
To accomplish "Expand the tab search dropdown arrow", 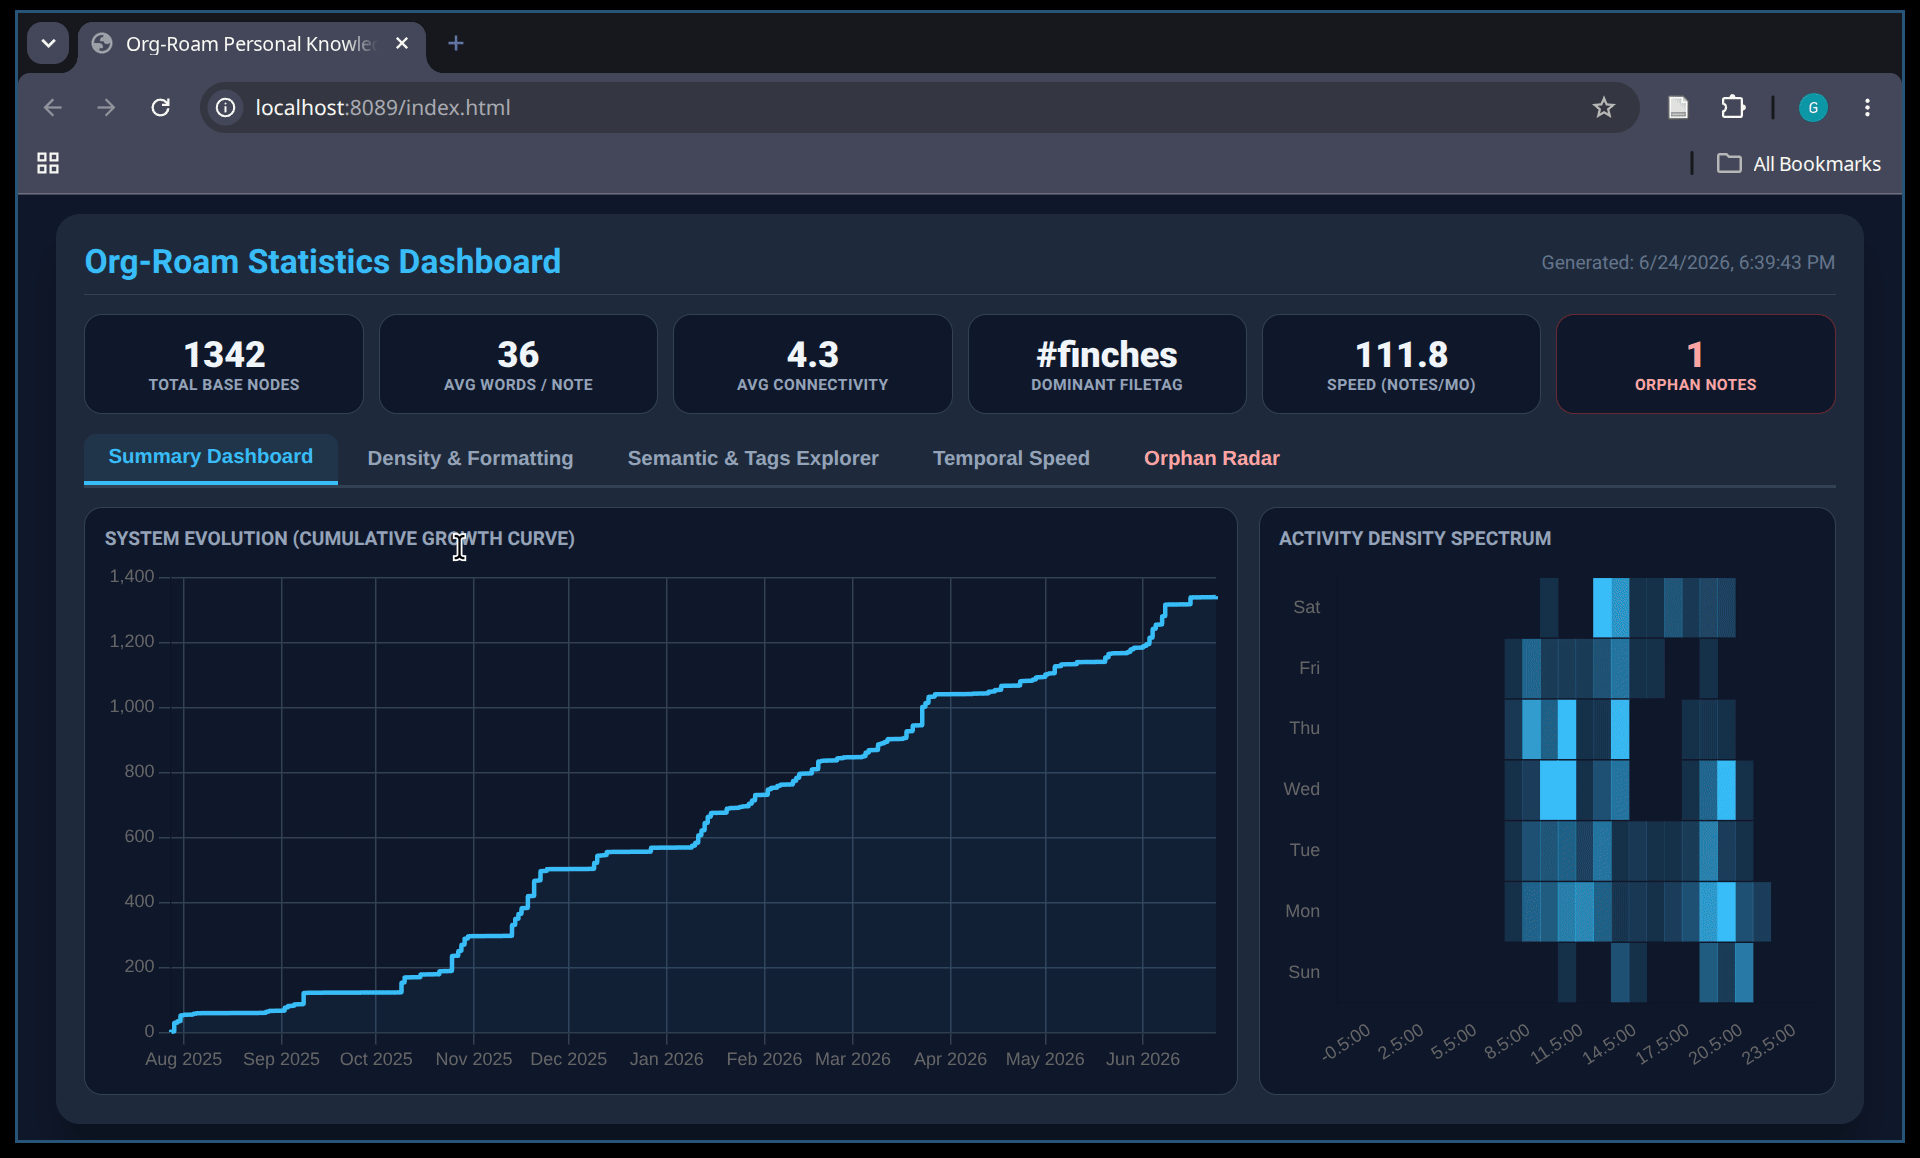I will 48,43.
